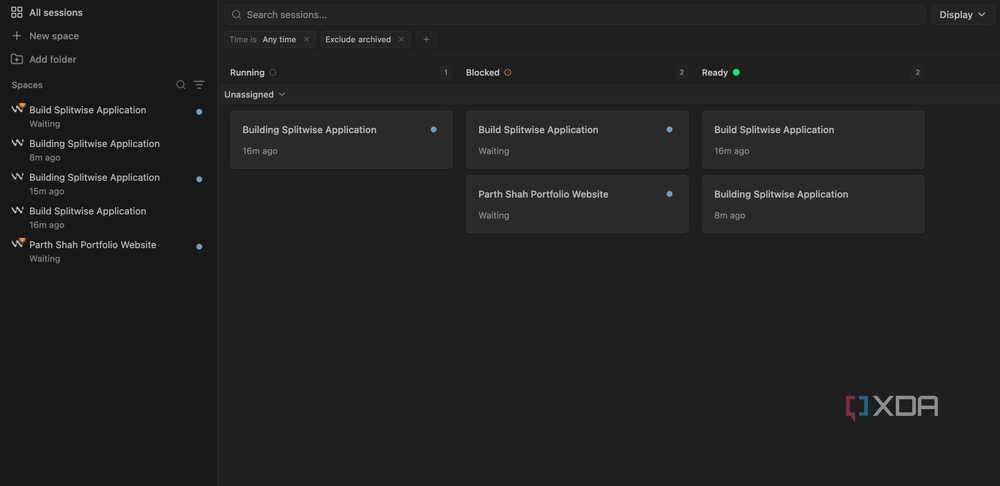Click the Running column header
1000x486 pixels.
coord(247,73)
